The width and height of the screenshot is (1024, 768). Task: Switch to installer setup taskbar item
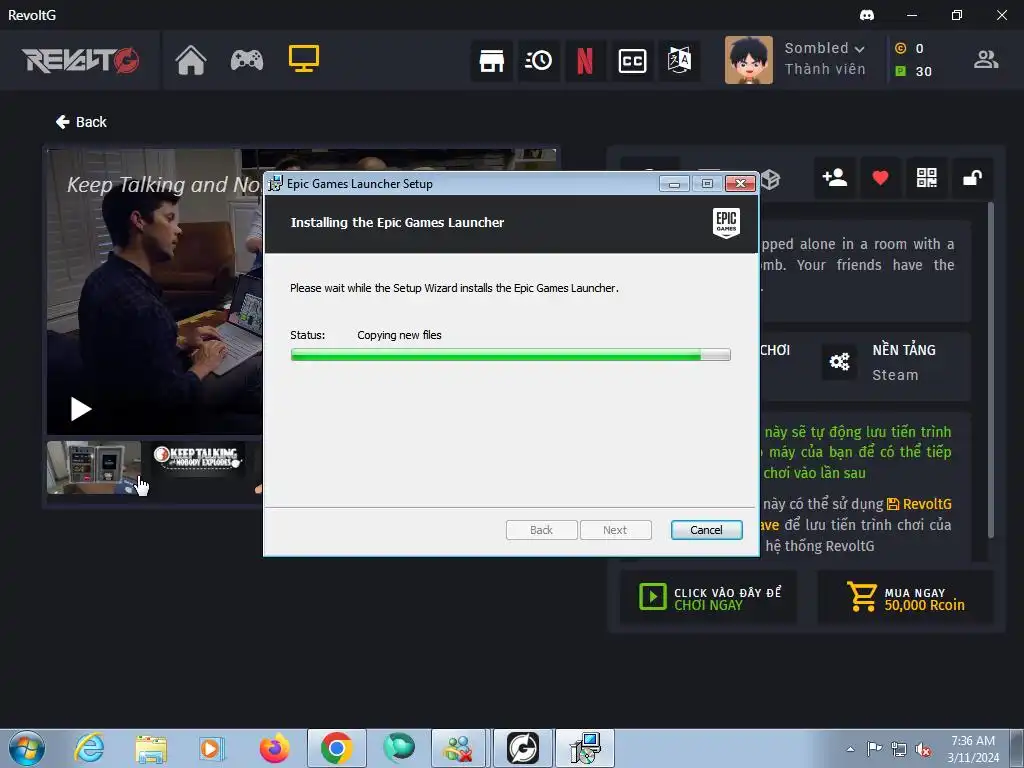(x=584, y=748)
